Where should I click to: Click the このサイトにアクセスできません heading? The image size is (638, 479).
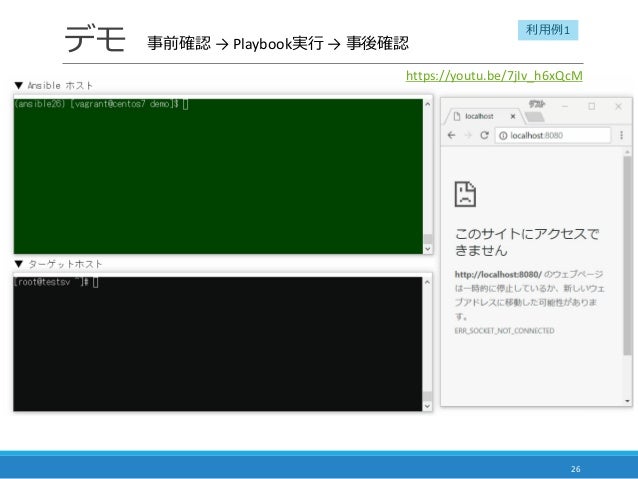tap(527, 242)
